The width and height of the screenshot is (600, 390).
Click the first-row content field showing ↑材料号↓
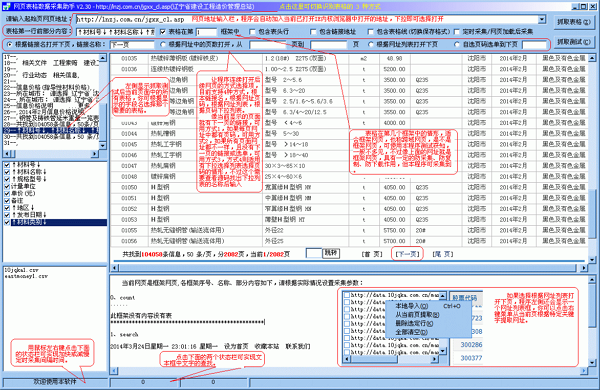click(115, 32)
